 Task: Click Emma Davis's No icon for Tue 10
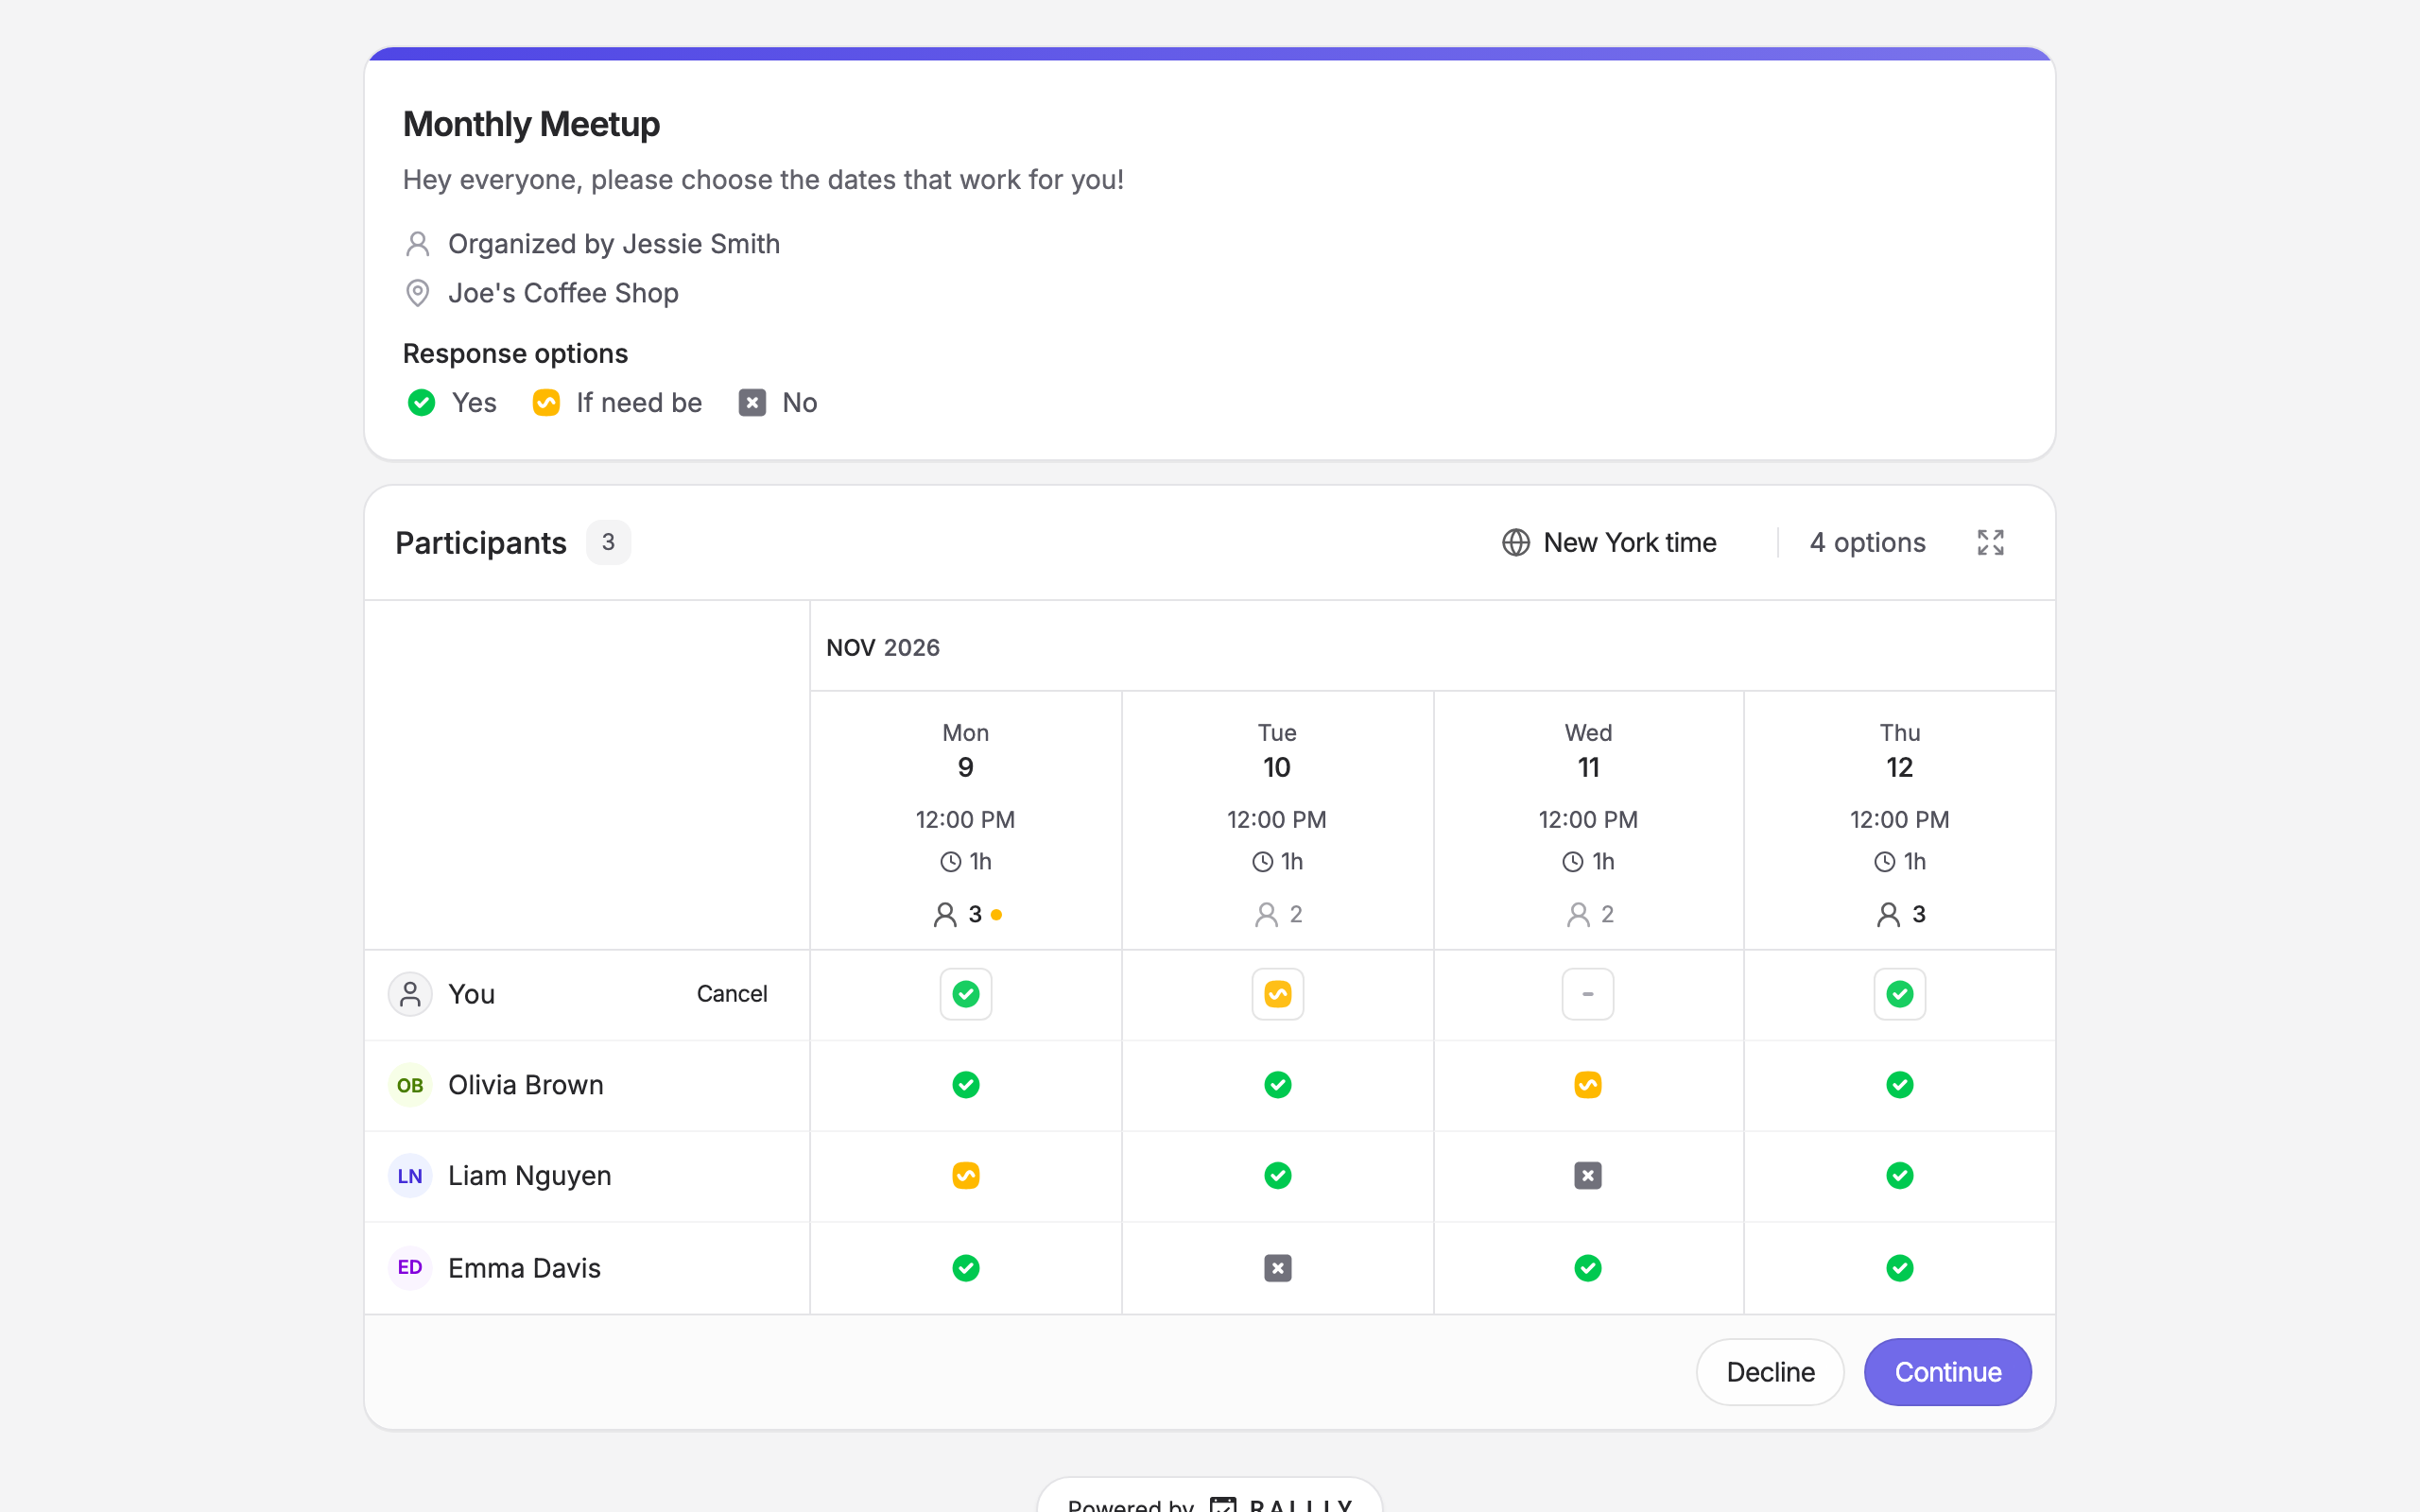[1277, 1268]
